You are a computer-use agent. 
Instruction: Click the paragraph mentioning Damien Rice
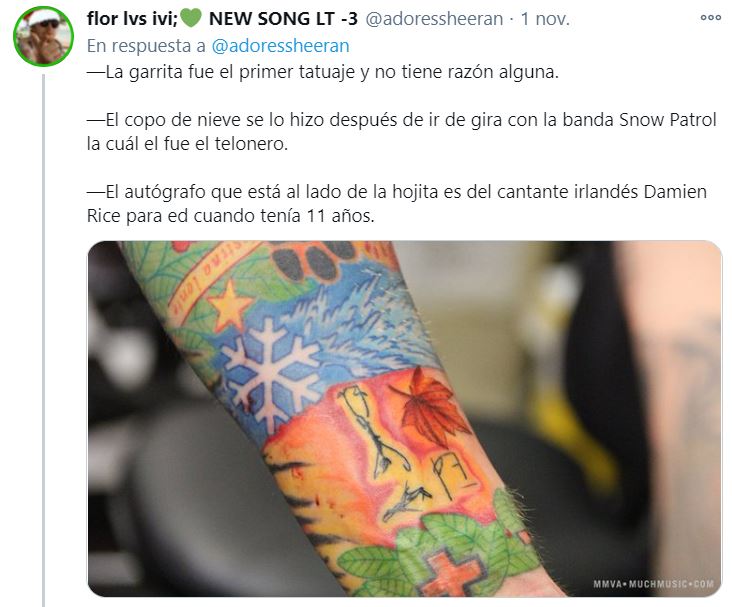pos(397,204)
